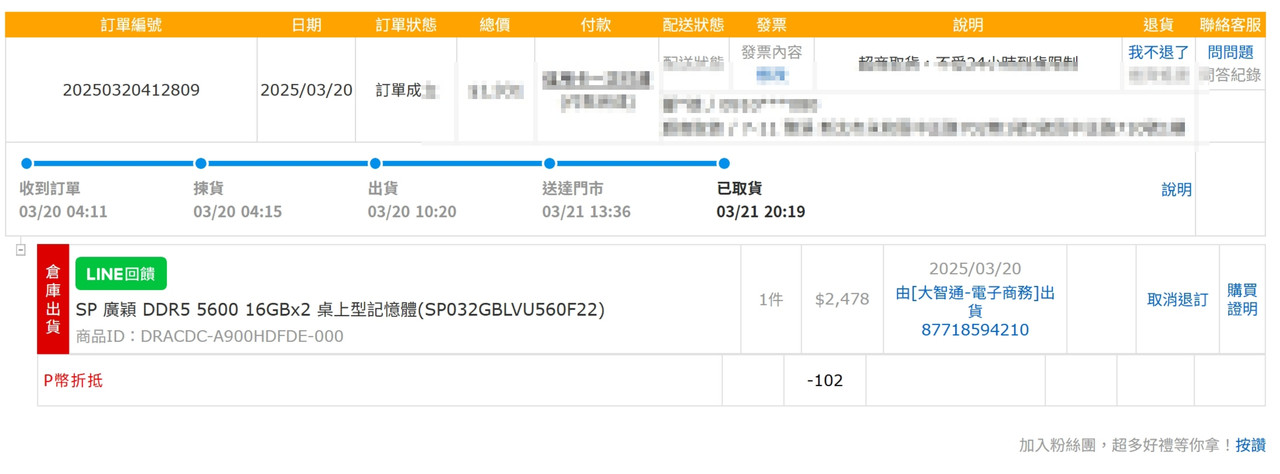This screenshot has height=474, width=1280.
Task: Click the $2,478 price cell
Action: [x=842, y=299]
